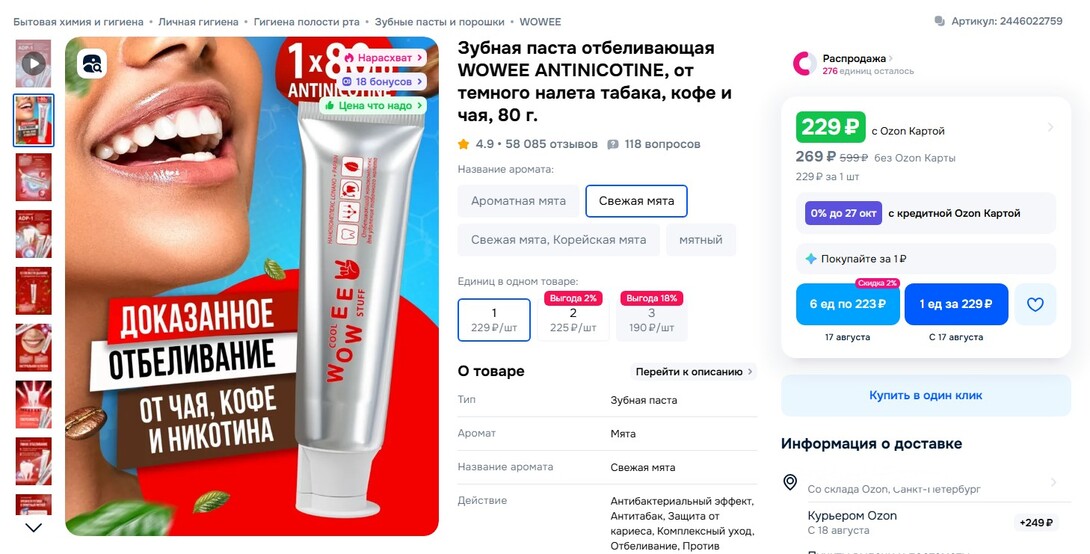Click chat icon next to Артикул

point(940,22)
